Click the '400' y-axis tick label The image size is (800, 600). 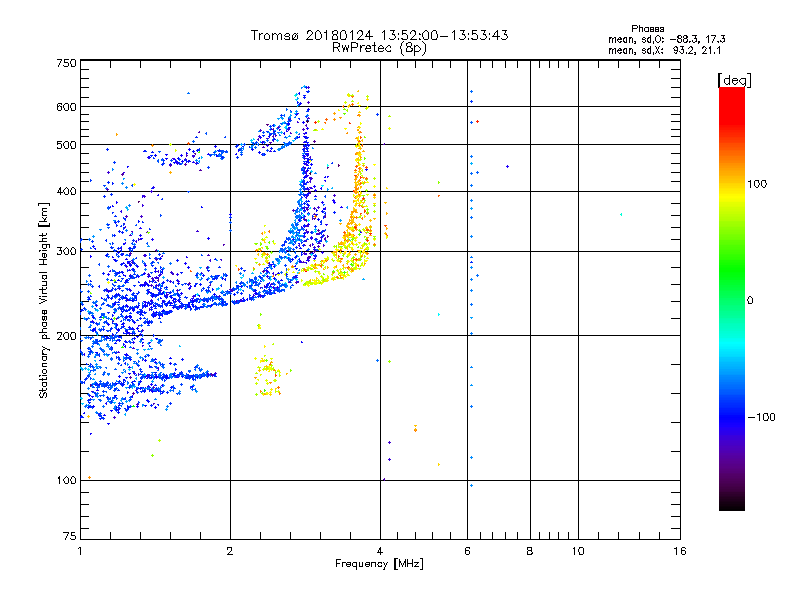tap(67, 191)
